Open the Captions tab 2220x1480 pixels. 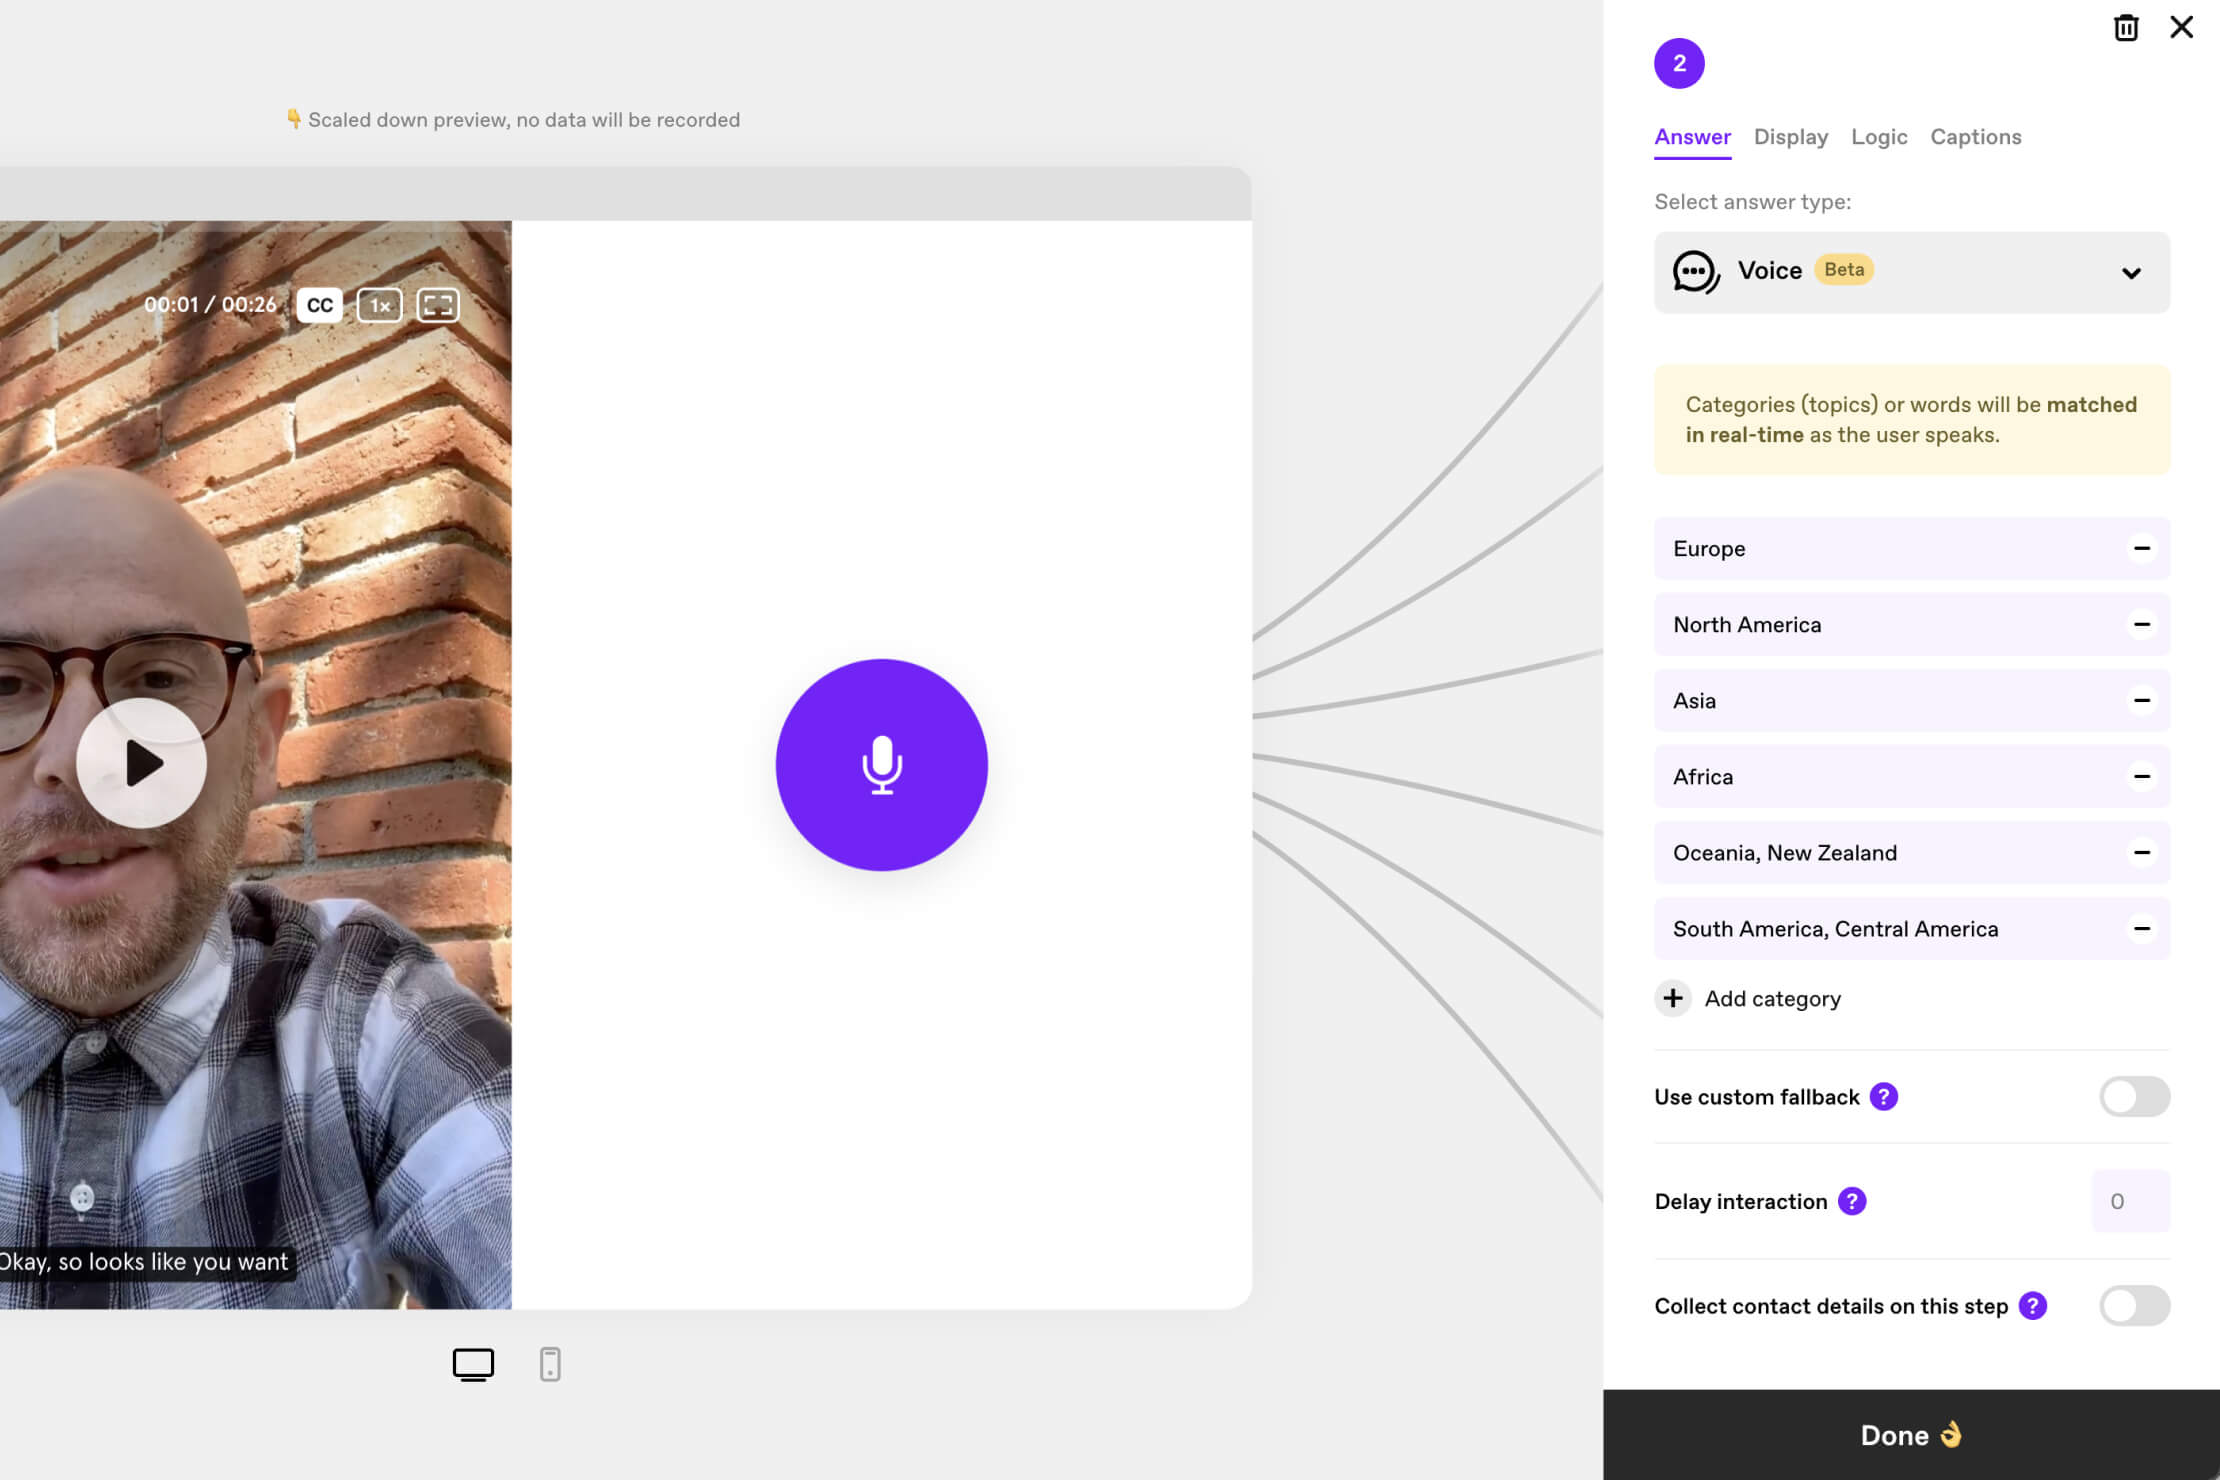click(x=1975, y=137)
